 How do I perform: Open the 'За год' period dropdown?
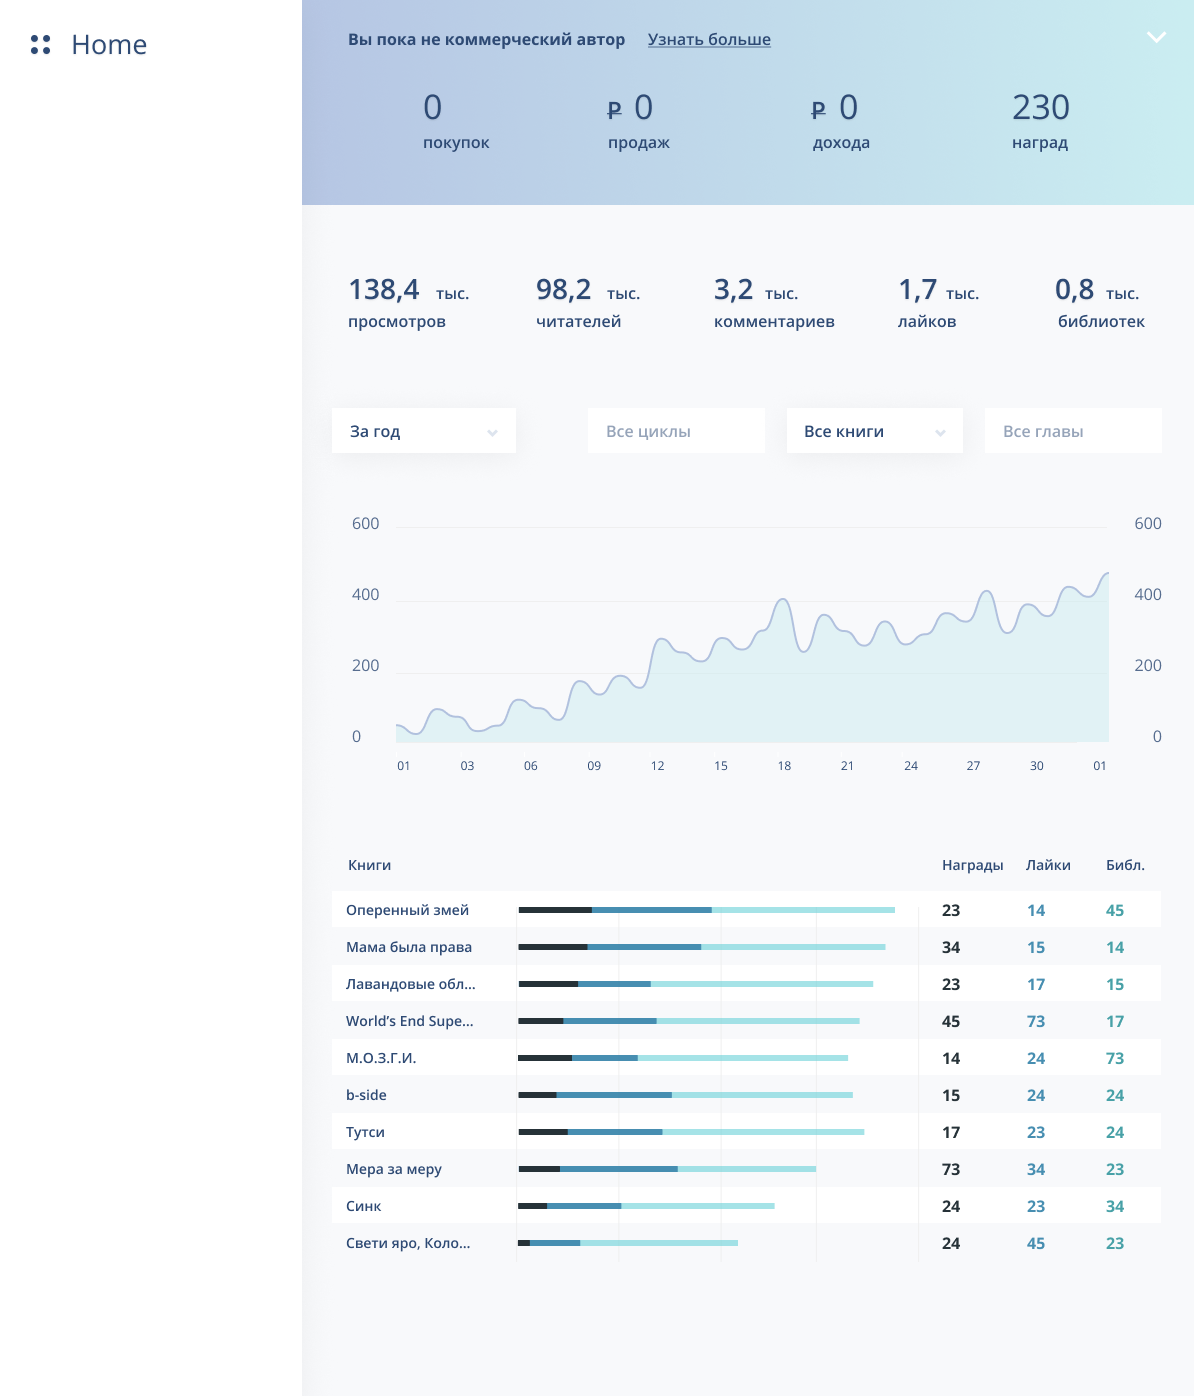(x=424, y=431)
